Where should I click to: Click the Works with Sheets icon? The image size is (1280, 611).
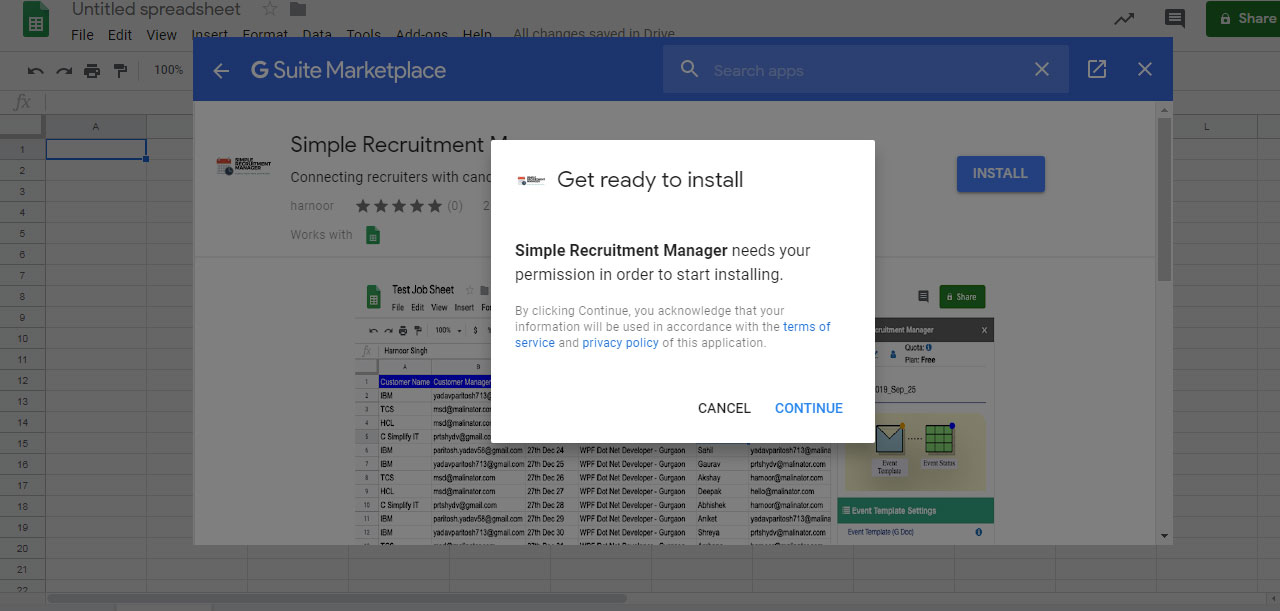(373, 235)
